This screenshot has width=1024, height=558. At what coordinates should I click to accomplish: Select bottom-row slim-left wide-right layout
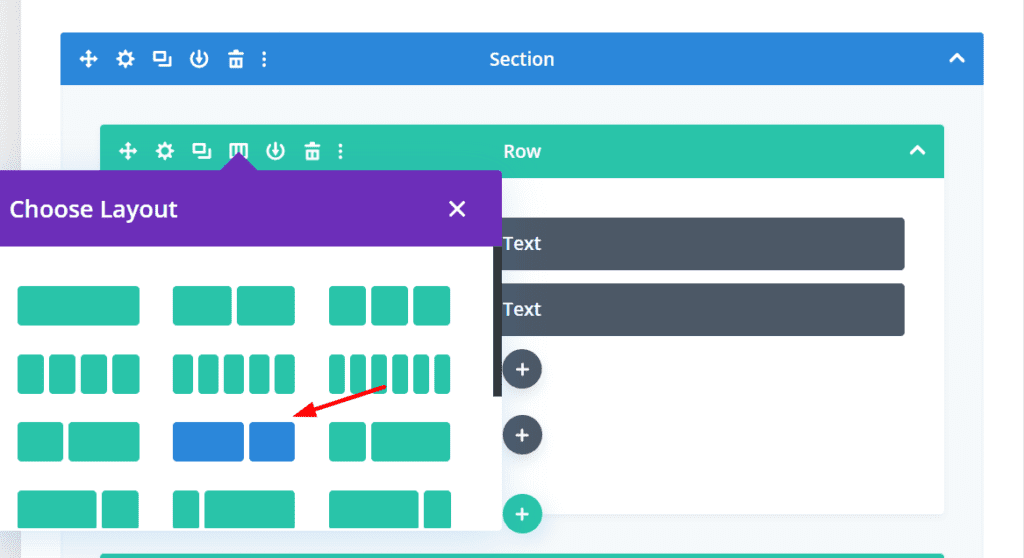(x=234, y=509)
